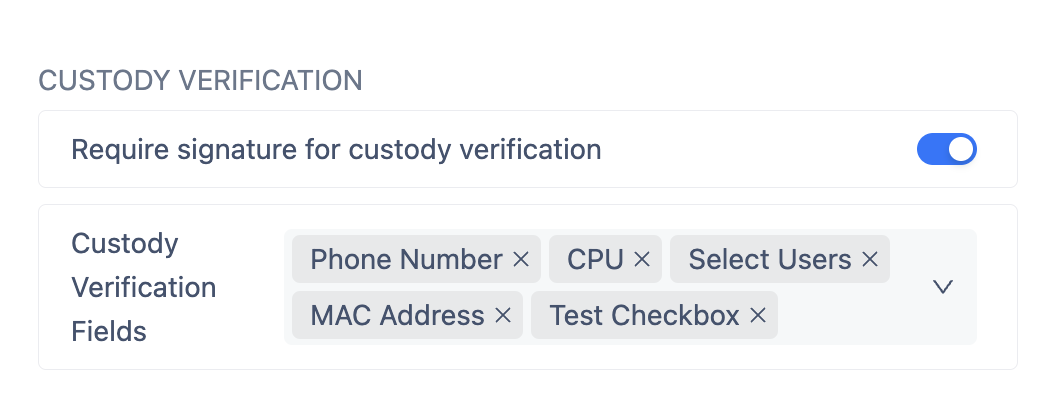Click empty area between signature label and switch
Viewport: 1060px width, 418px height.
point(760,150)
